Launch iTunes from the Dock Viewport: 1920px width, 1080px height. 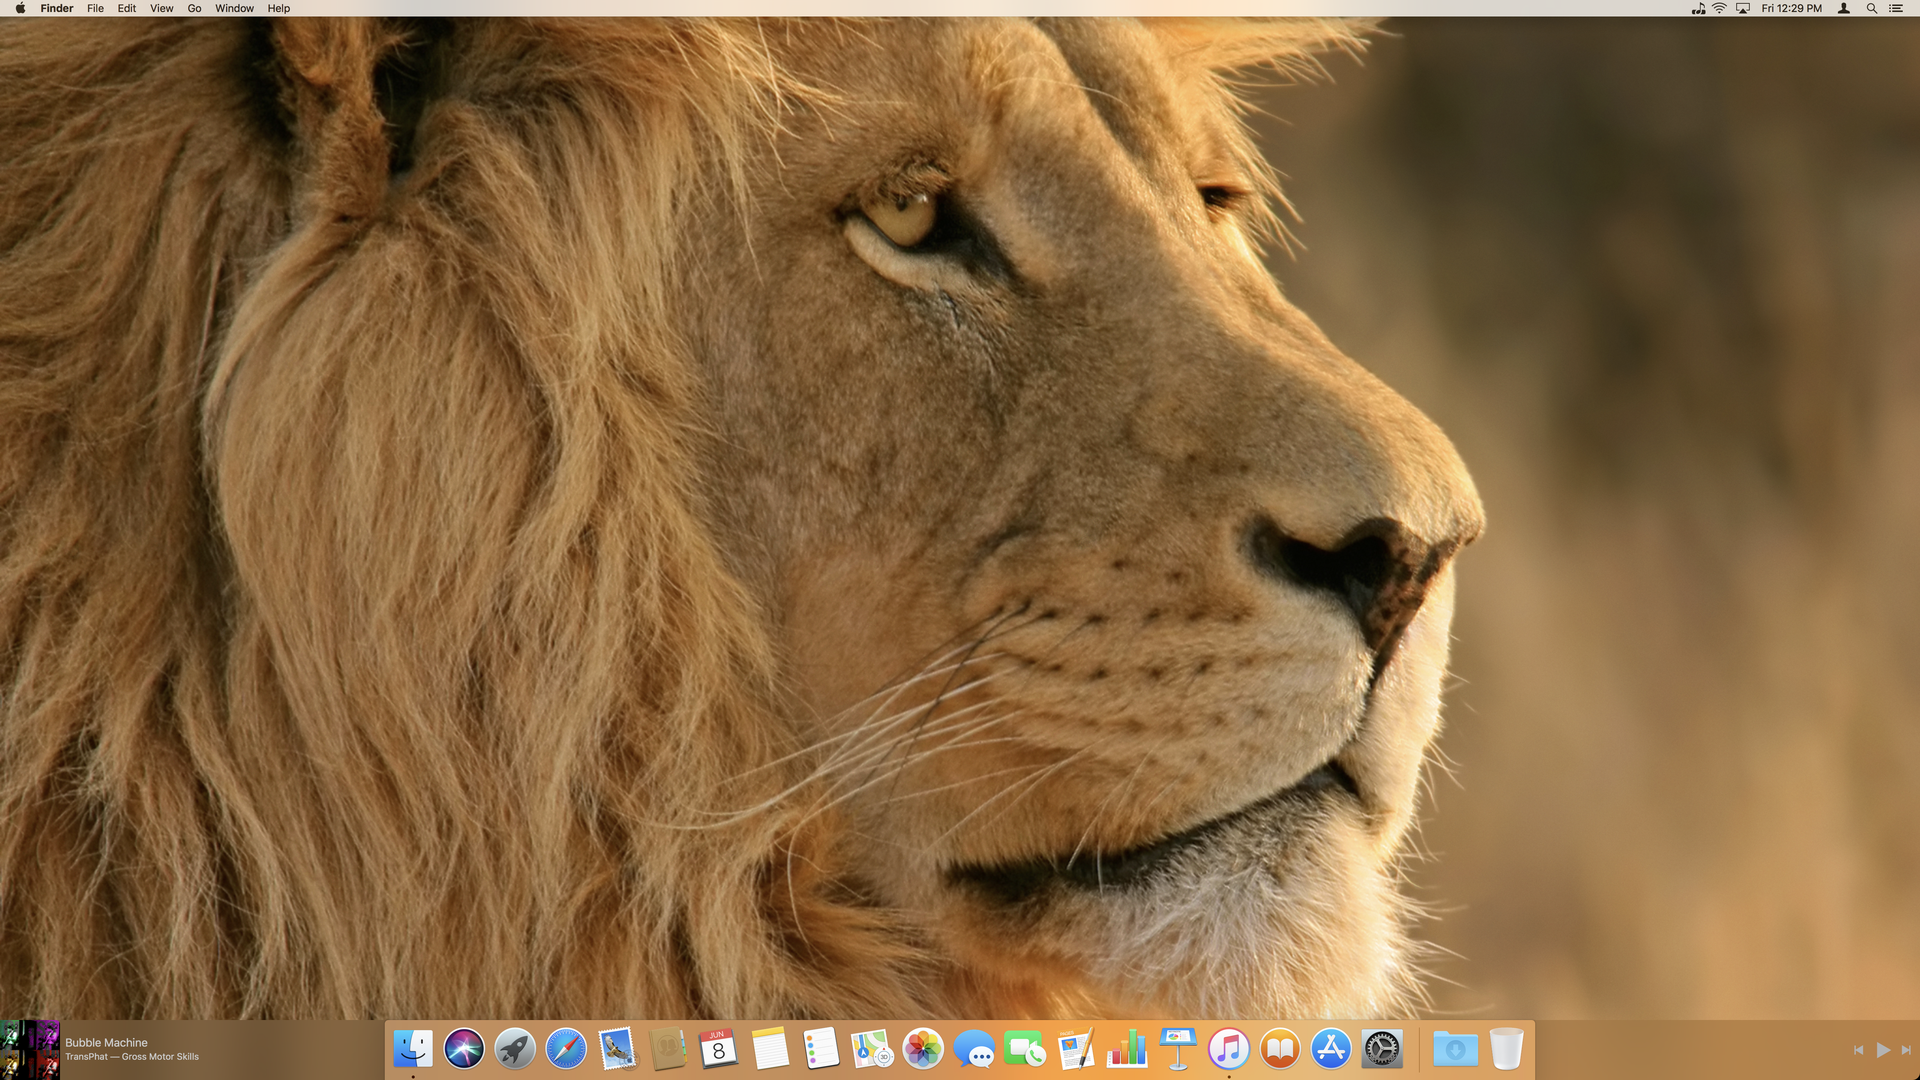(1229, 1049)
